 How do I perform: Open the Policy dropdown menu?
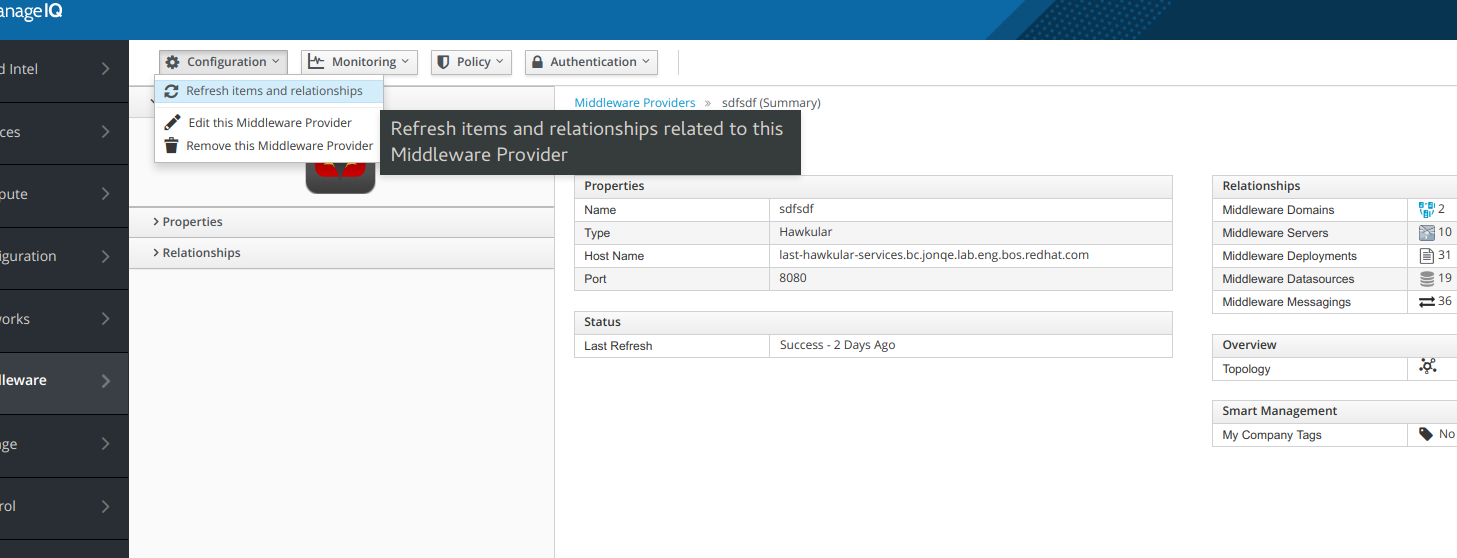[x=471, y=62]
